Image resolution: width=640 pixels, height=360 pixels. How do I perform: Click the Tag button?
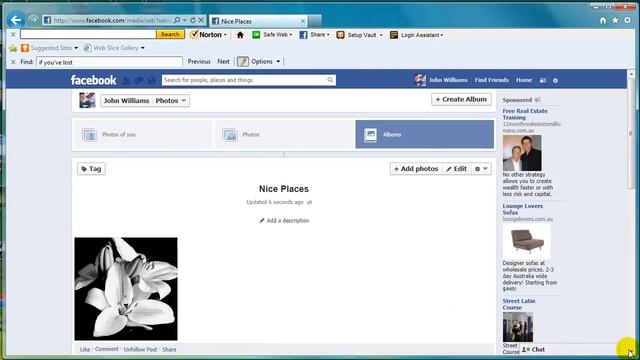(91, 169)
